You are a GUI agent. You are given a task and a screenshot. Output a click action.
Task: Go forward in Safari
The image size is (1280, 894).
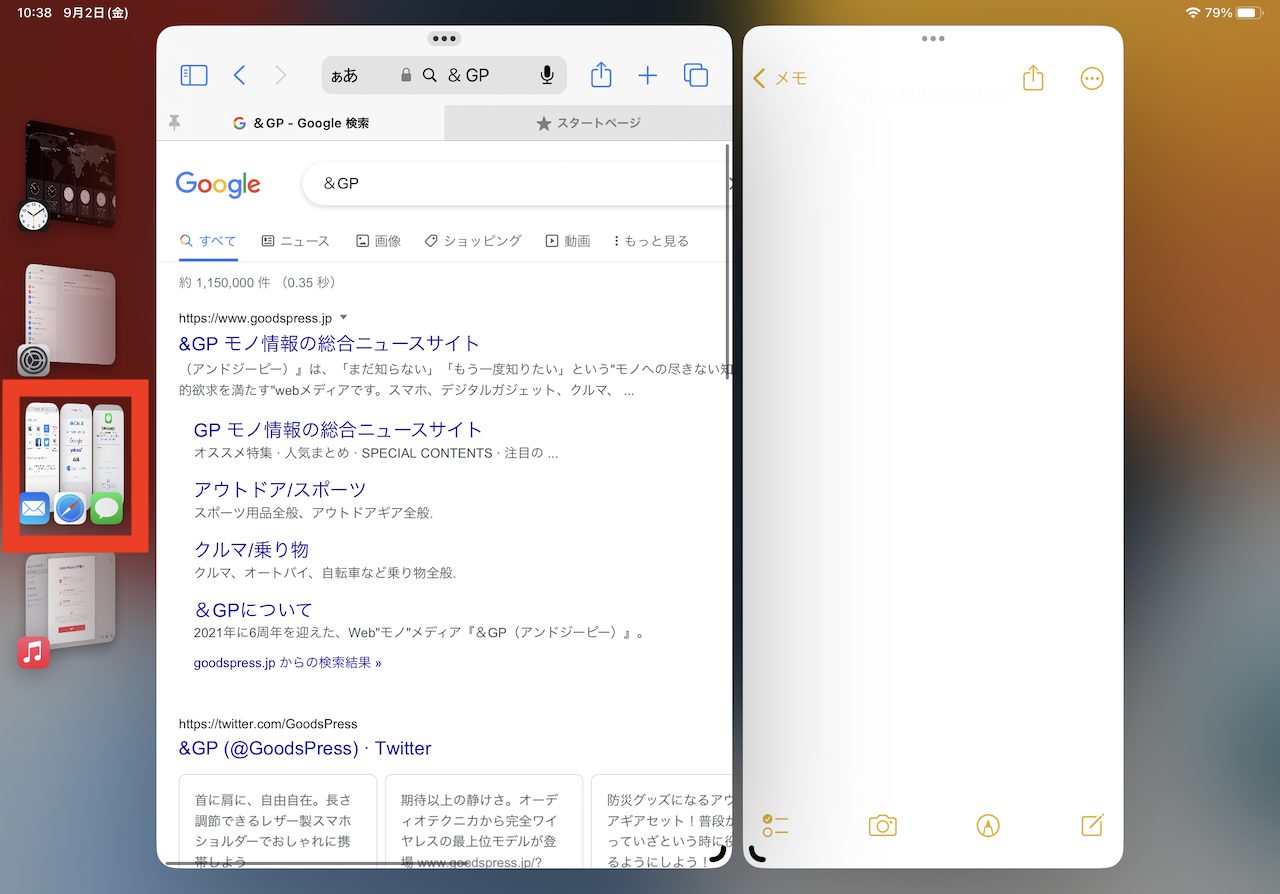(x=280, y=75)
